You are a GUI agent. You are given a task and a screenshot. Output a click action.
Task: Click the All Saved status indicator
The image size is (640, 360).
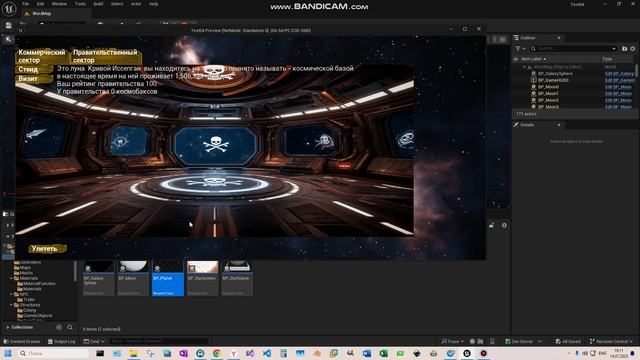click(x=568, y=341)
